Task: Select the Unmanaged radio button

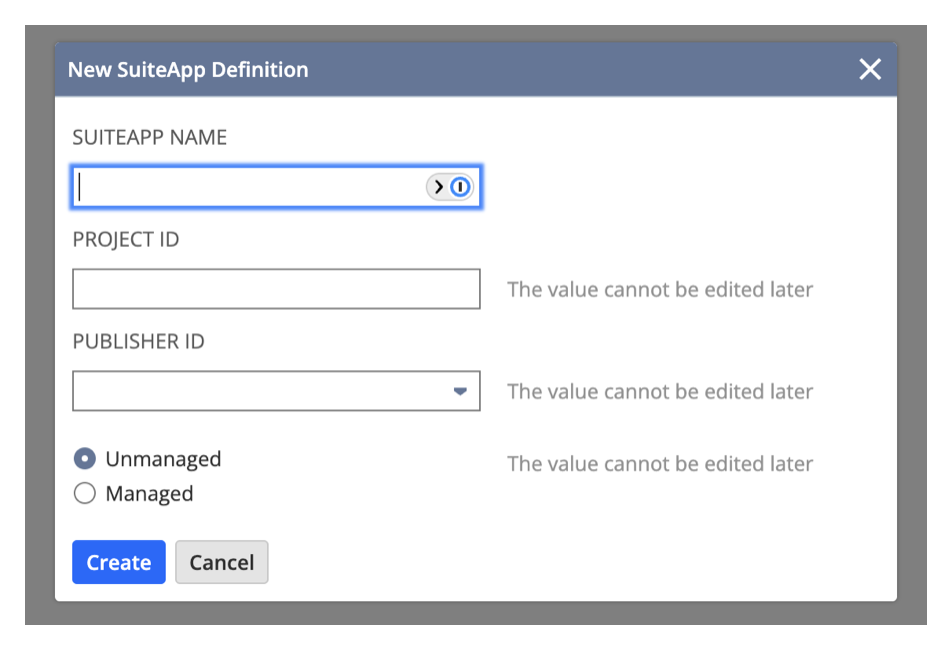Action: pos(84,457)
